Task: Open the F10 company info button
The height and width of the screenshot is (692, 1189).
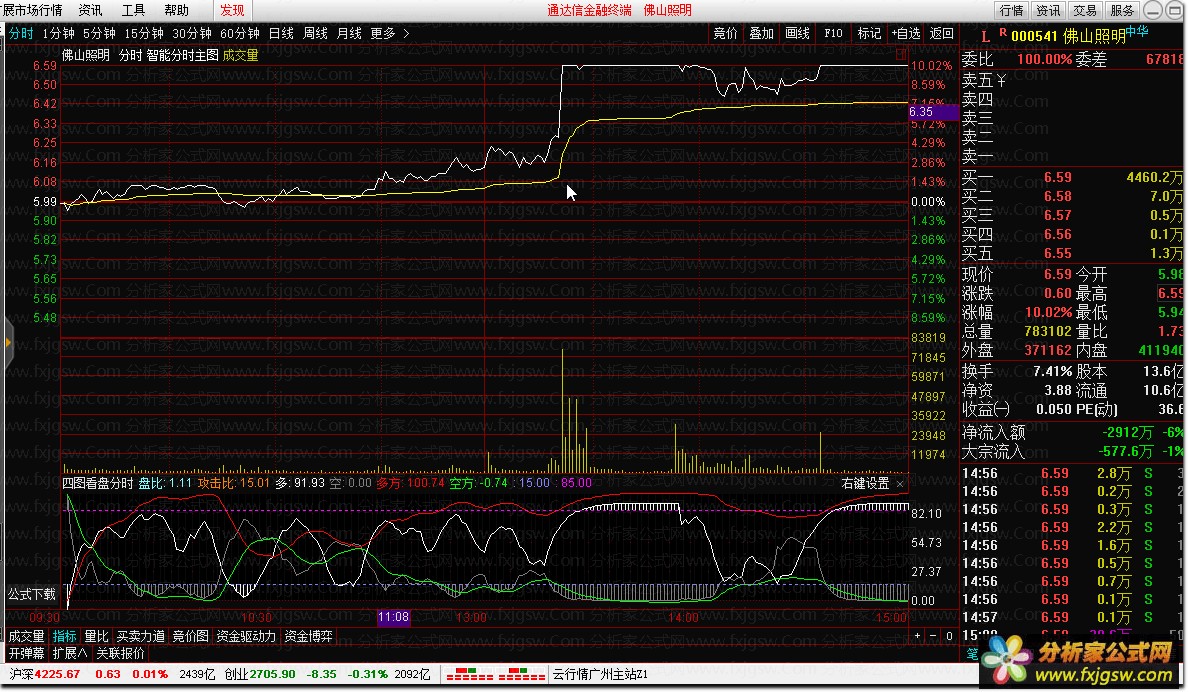Action: coord(833,33)
